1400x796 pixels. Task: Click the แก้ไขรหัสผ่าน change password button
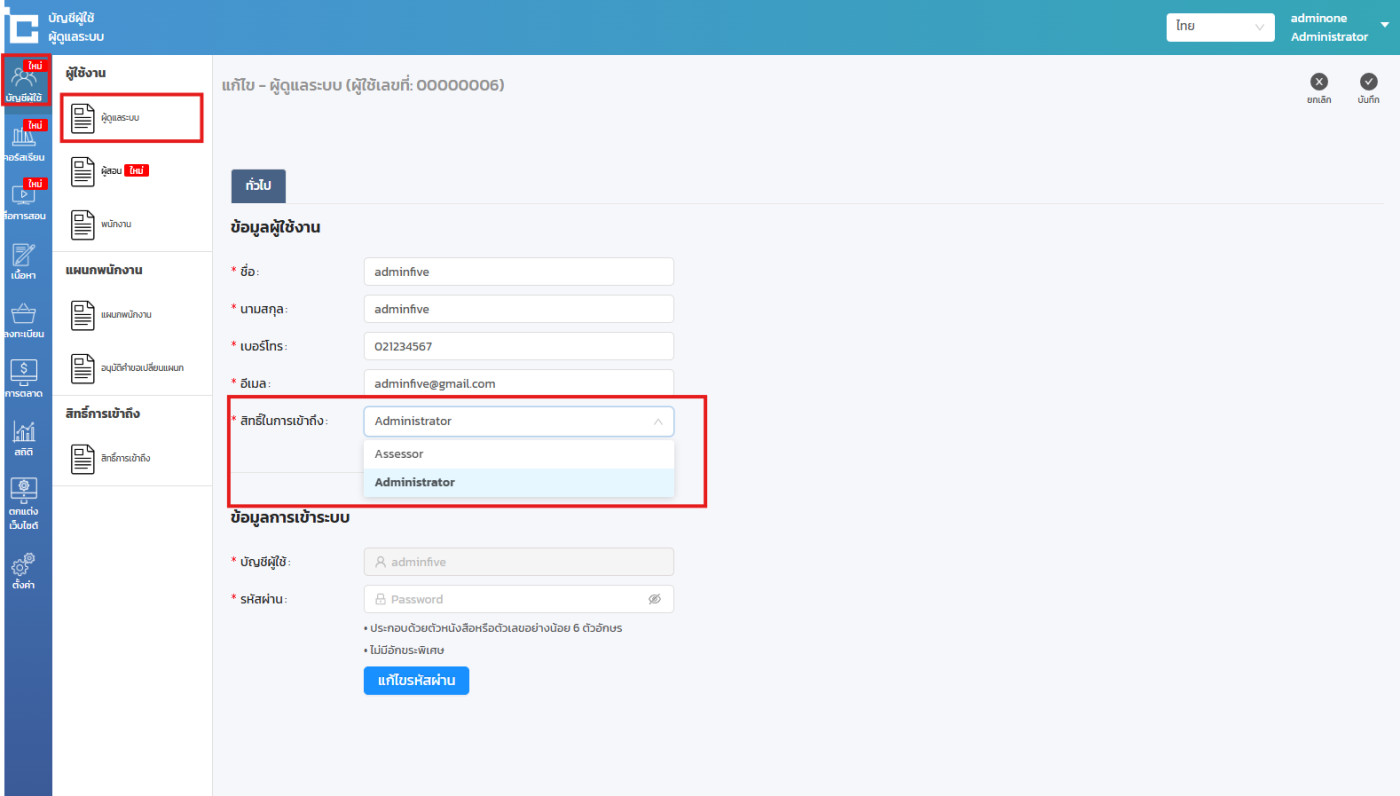coord(416,680)
